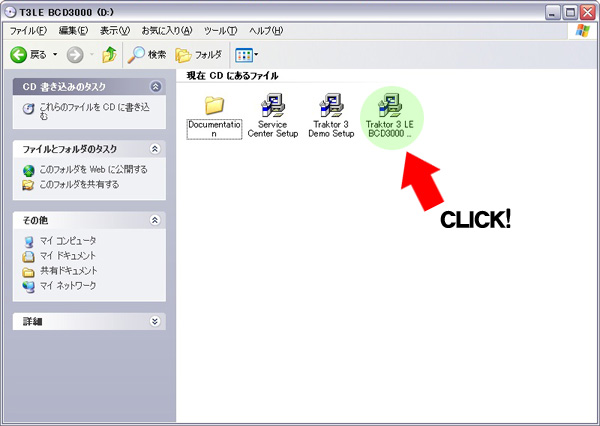
Task: Click the Traktor 3 Demo Setup label
Action: point(331,129)
